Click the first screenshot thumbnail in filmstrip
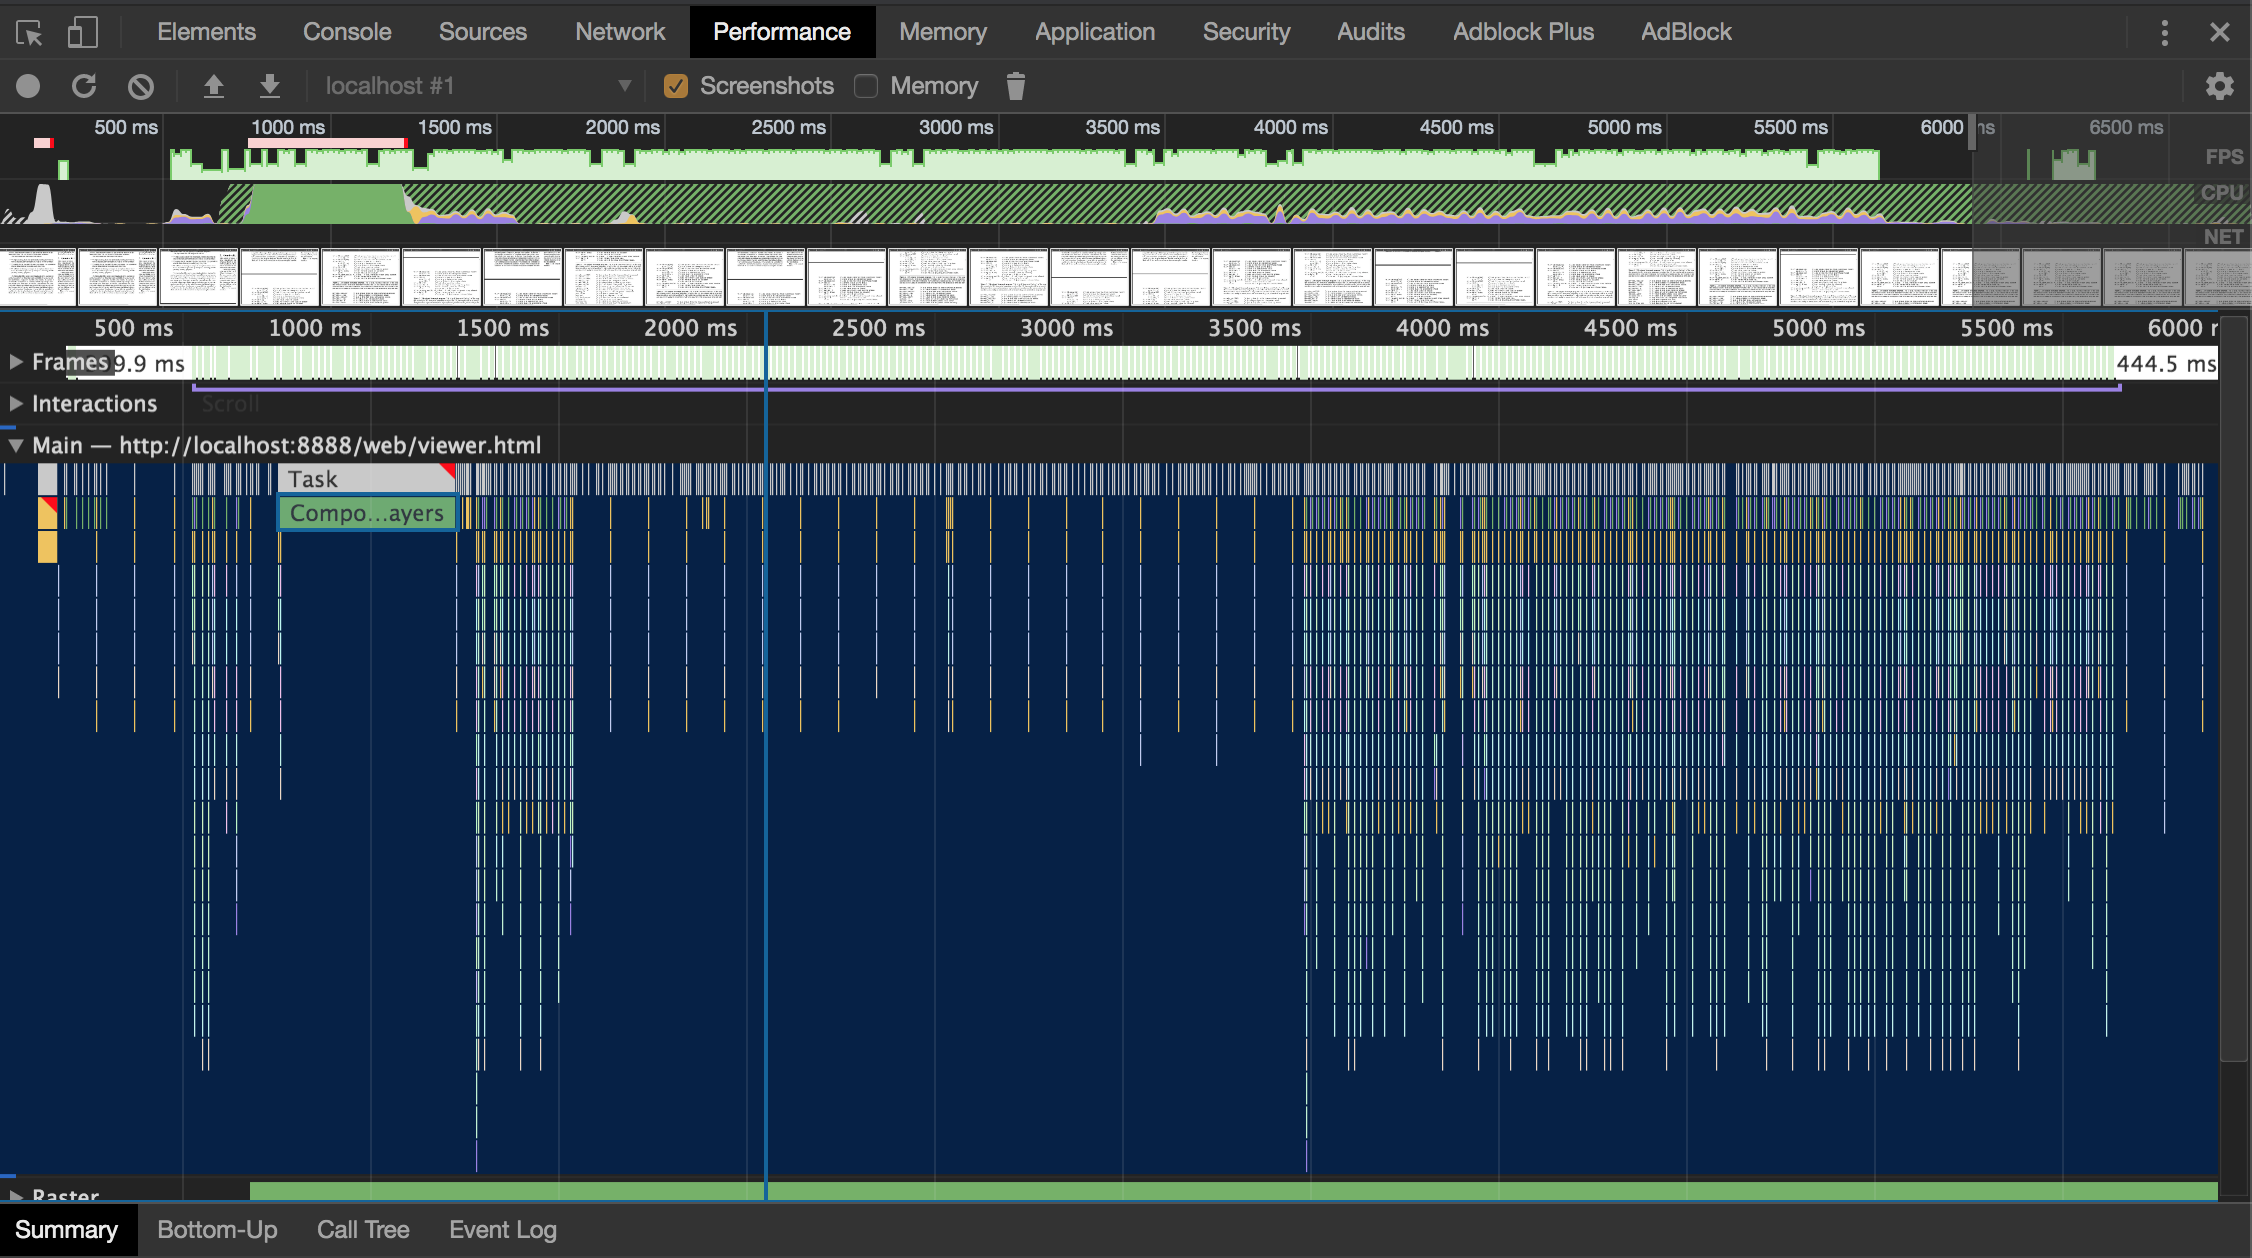This screenshot has width=2252, height=1258. (x=38, y=277)
